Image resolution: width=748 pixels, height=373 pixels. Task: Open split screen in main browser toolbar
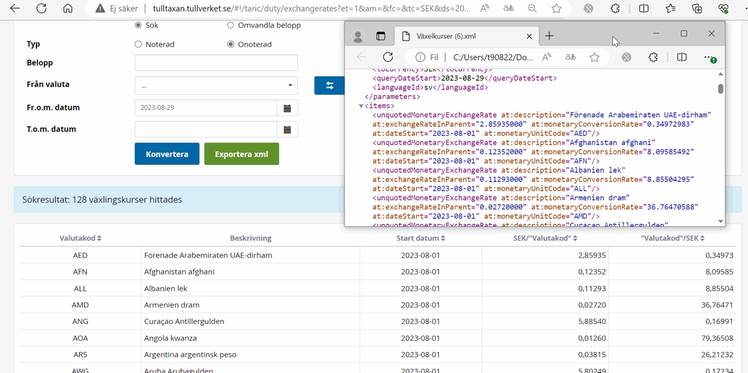coord(644,8)
